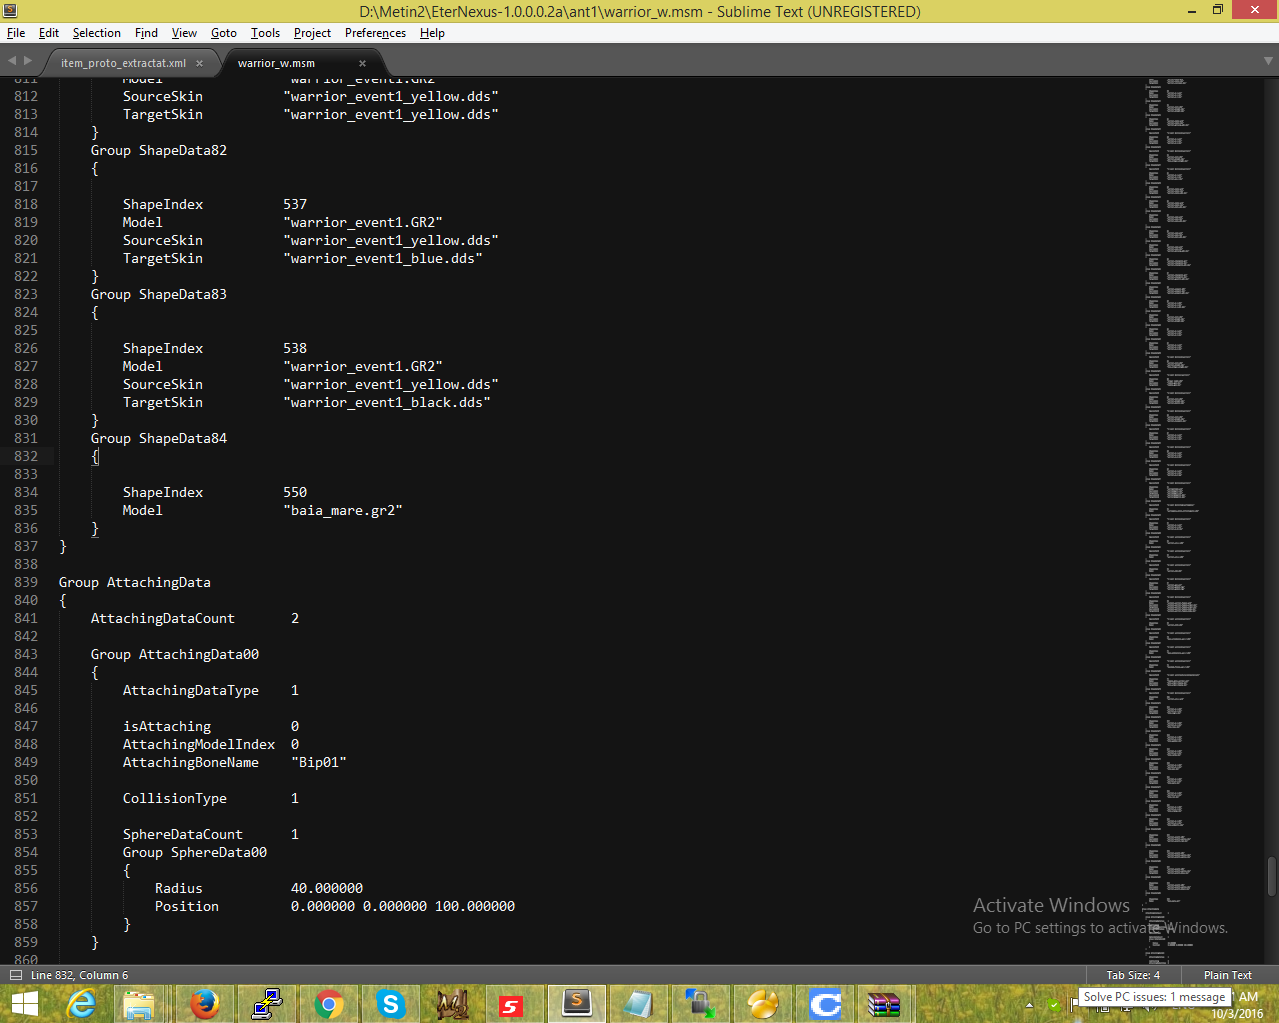Click the Solve PC issues notification
The height and width of the screenshot is (1023, 1279).
(x=1154, y=997)
